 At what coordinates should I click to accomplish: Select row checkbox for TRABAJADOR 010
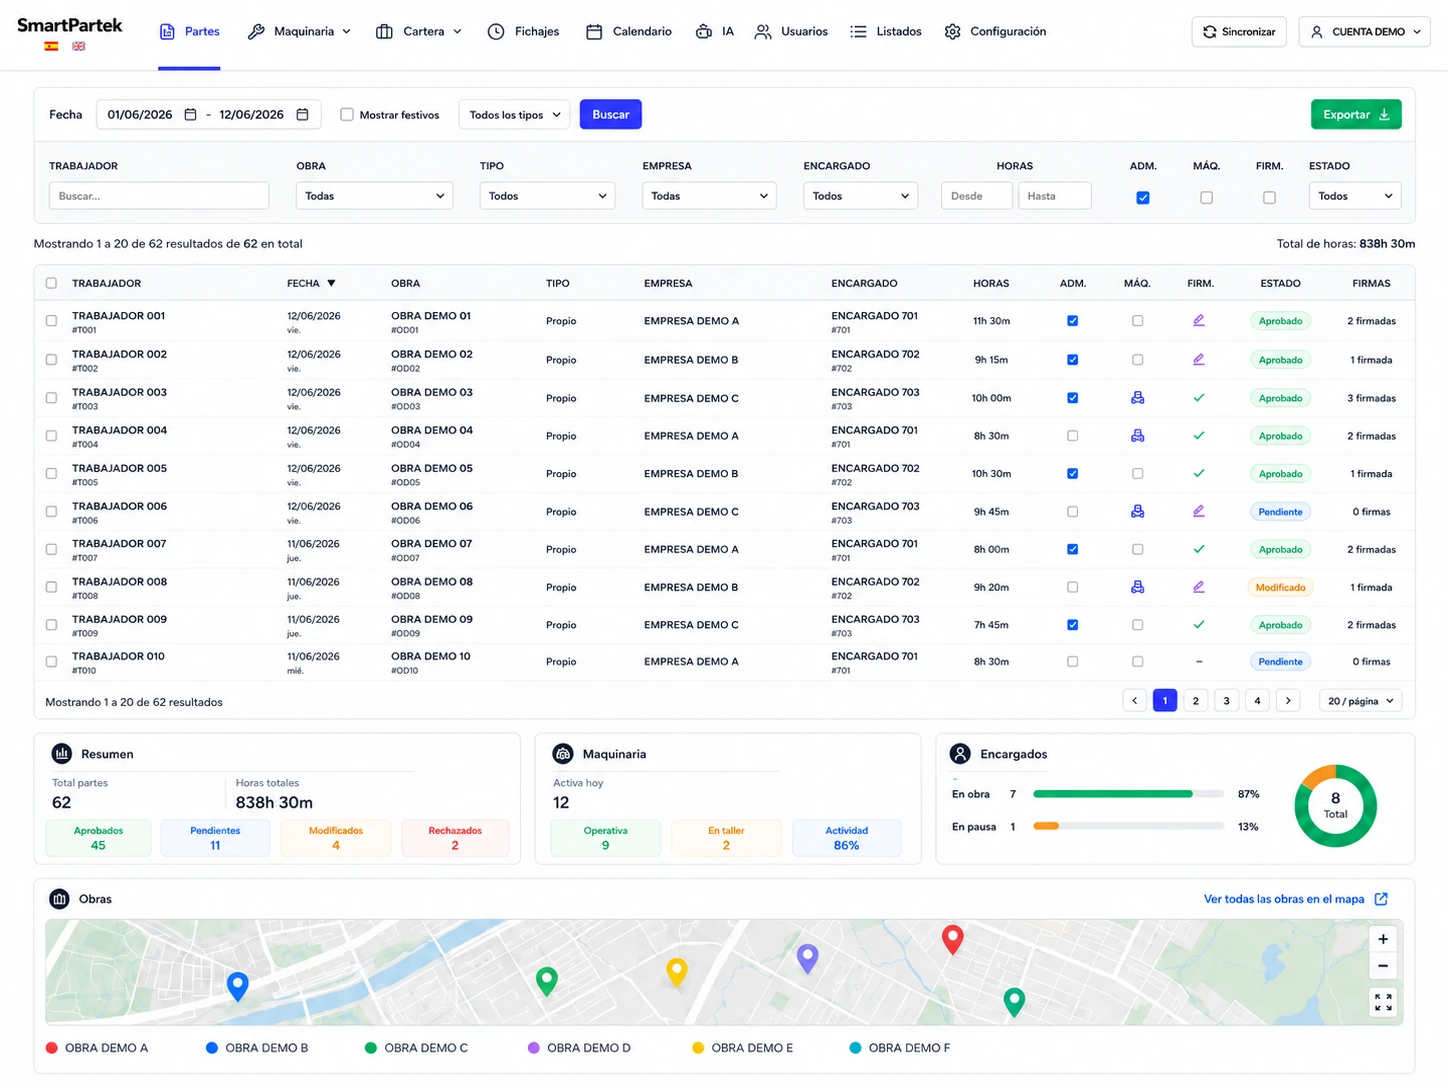pyautogui.click(x=51, y=662)
